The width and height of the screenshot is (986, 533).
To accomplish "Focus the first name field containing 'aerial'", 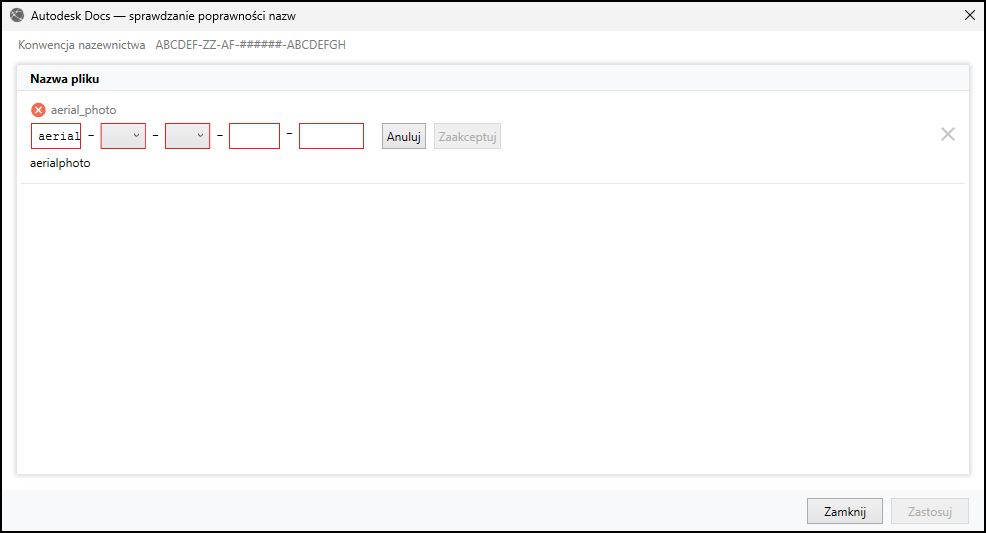I will 56,136.
